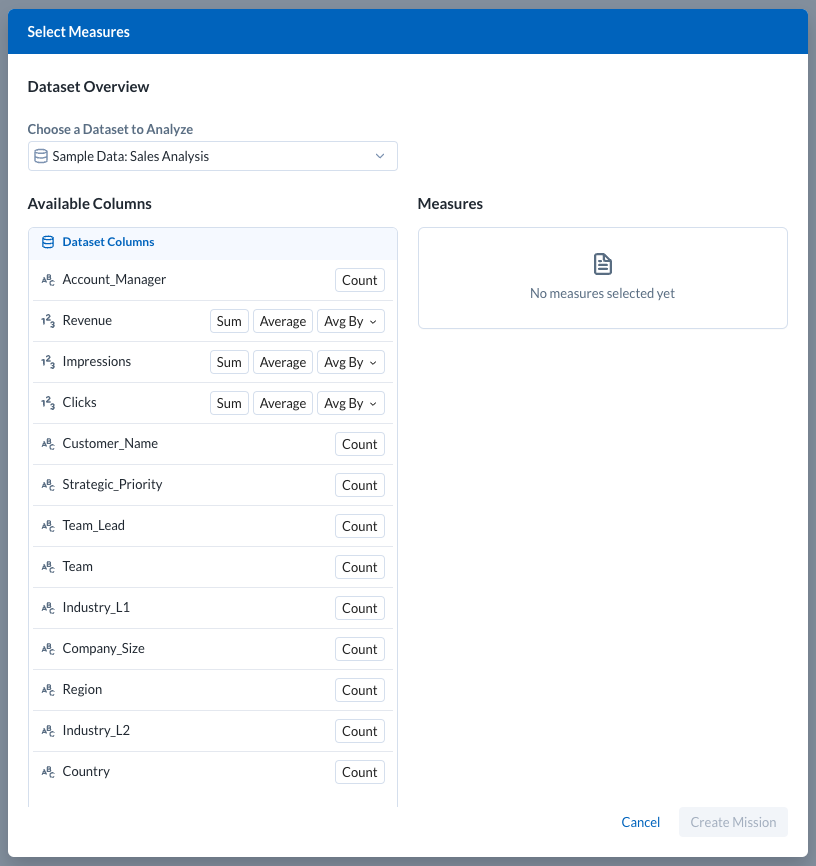Add Sum of Impressions measure

tap(229, 362)
